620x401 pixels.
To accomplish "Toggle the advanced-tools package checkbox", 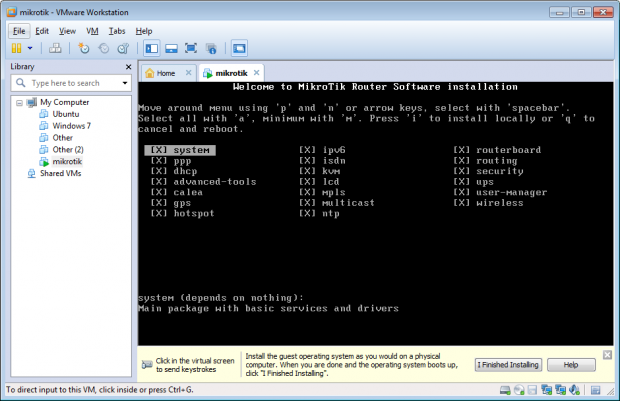I will [x=159, y=182].
